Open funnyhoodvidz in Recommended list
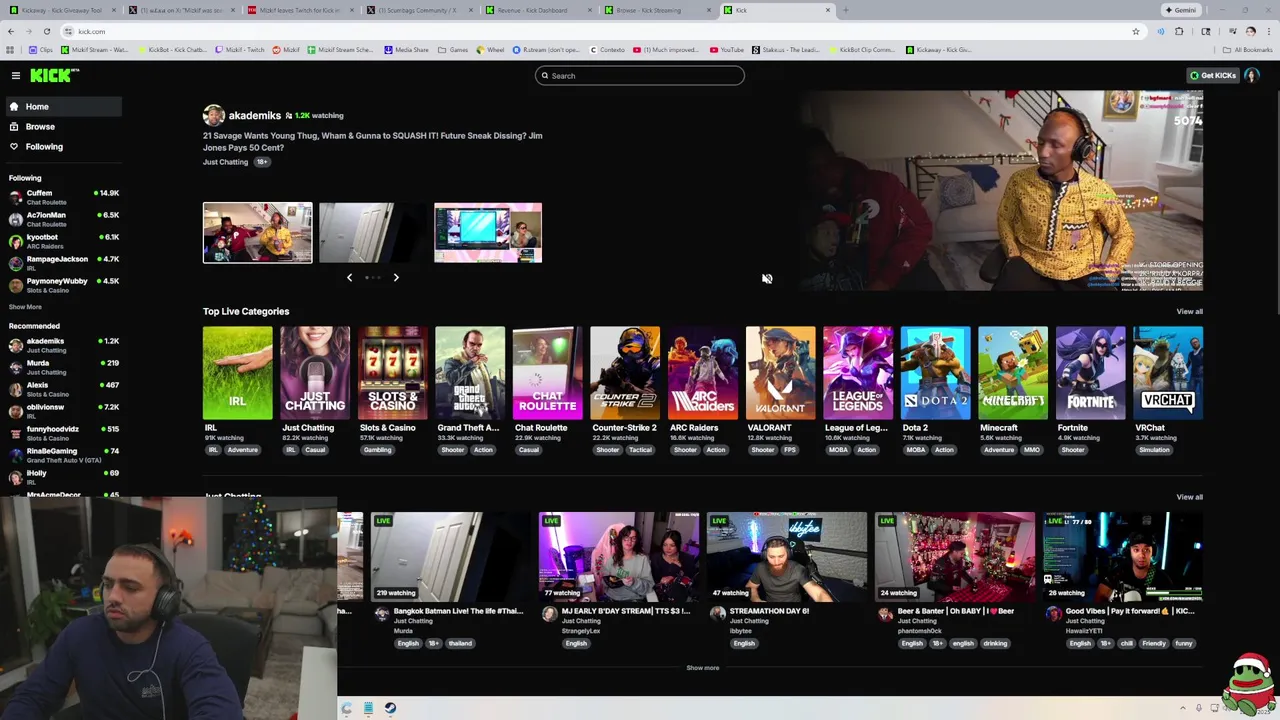Viewport: 1280px width, 720px height. (63, 433)
